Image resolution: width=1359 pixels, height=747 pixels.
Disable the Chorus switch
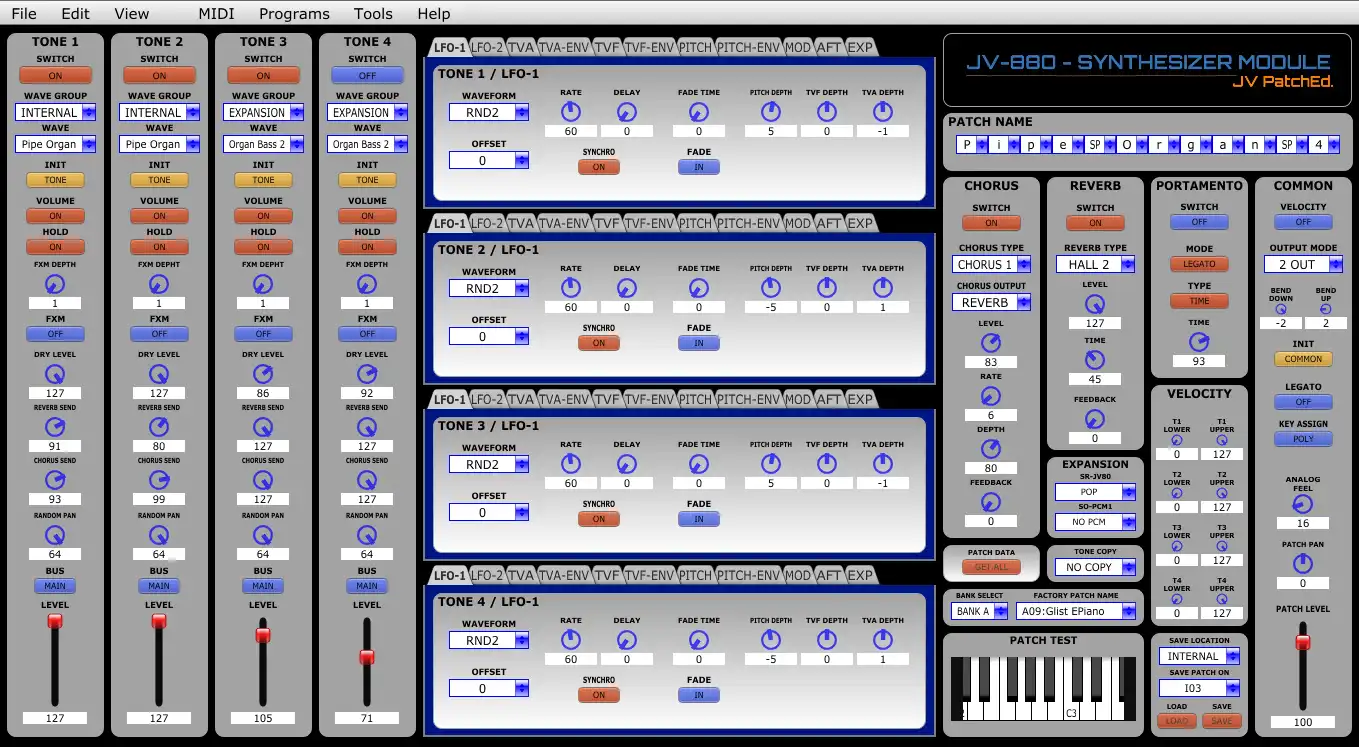point(991,223)
